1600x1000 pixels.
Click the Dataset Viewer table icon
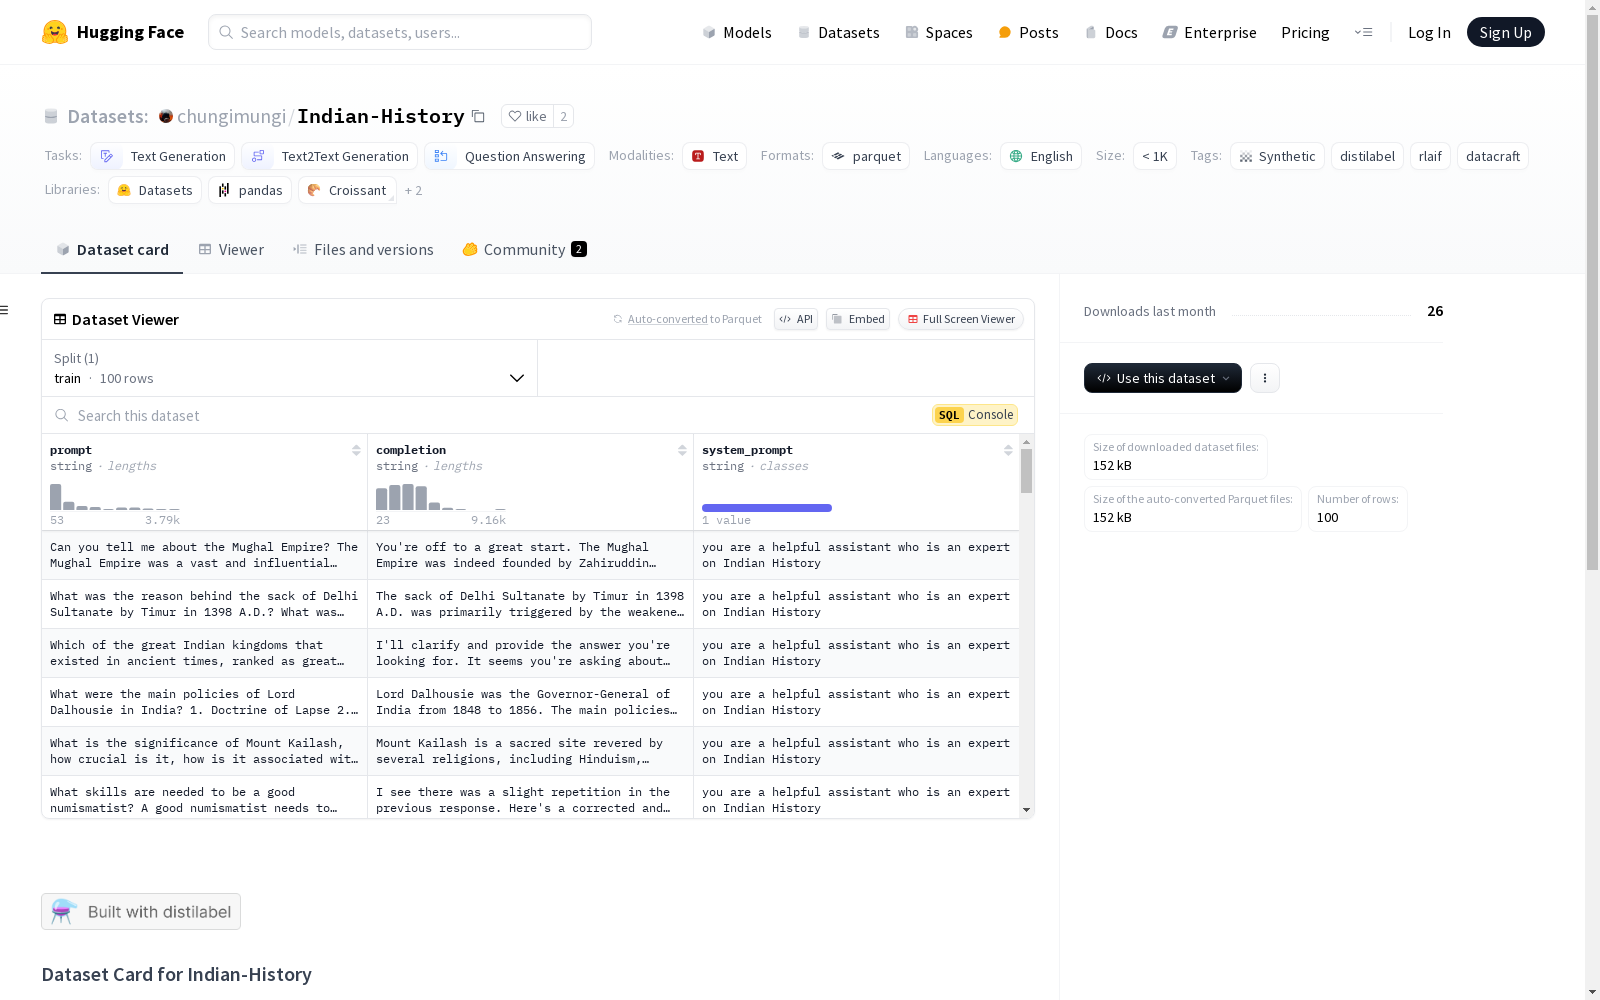coord(60,319)
